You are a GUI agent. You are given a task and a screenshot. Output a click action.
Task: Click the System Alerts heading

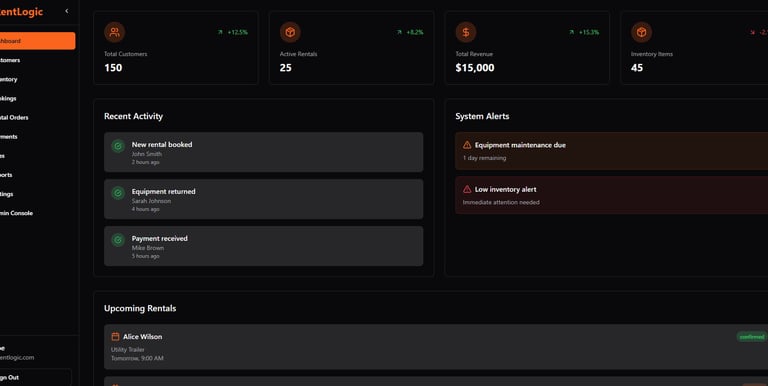coord(482,116)
